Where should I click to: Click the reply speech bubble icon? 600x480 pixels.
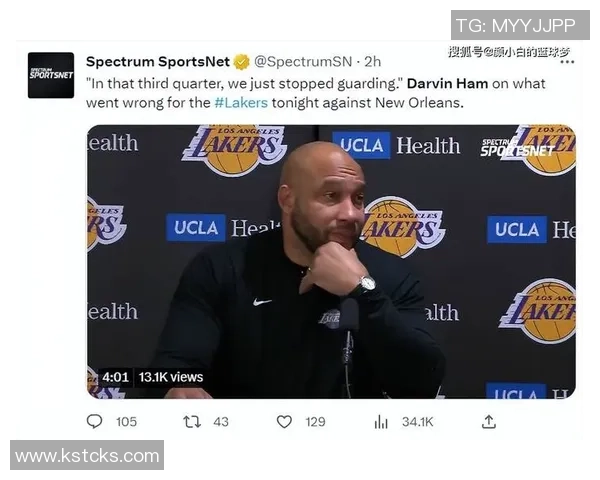point(95,422)
